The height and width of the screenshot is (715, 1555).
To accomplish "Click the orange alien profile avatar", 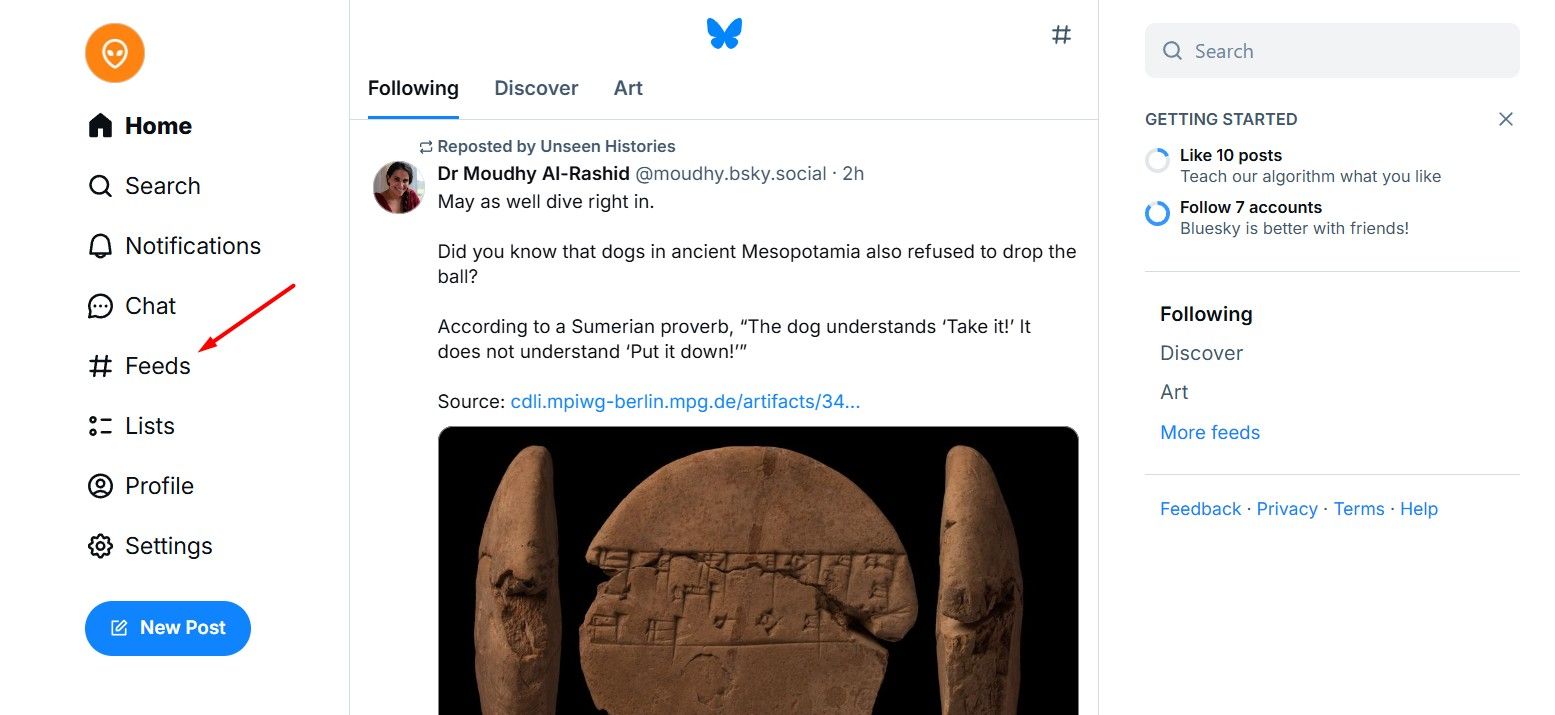I will pos(115,53).
